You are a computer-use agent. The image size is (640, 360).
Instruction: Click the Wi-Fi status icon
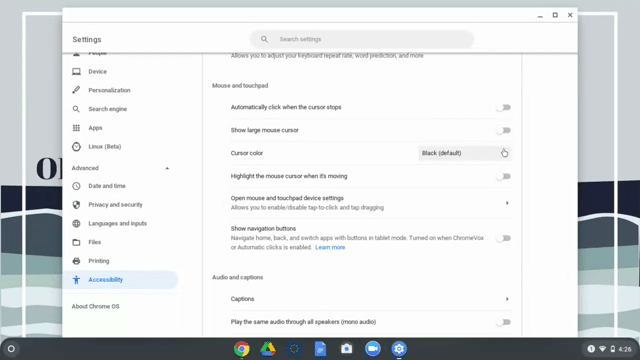[602, 349]
